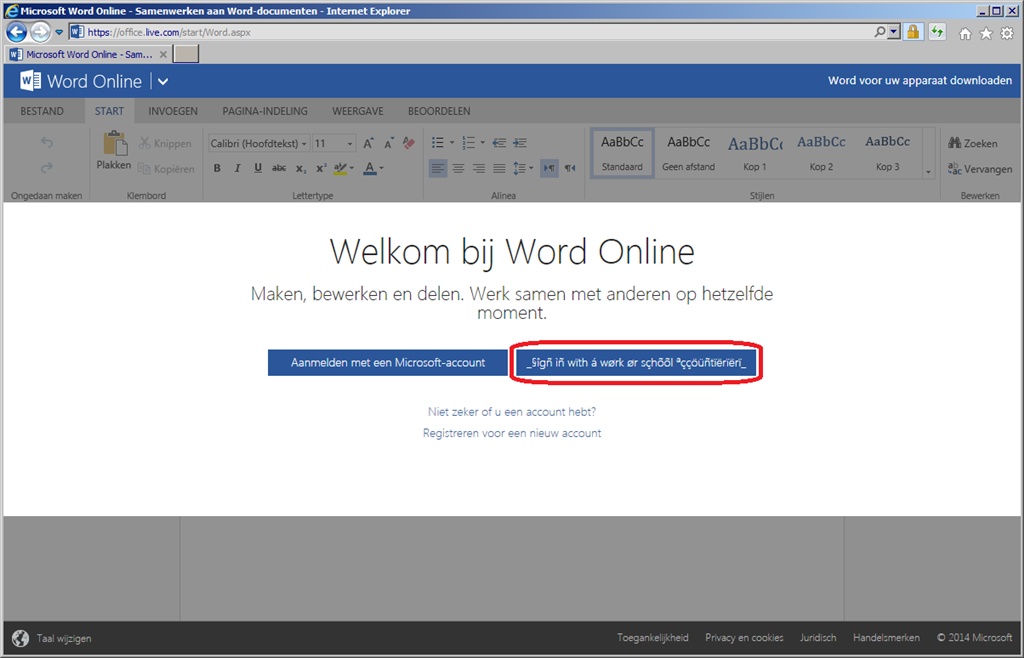Center align text
1024x658 pixels.
click(x=458, y=168)
